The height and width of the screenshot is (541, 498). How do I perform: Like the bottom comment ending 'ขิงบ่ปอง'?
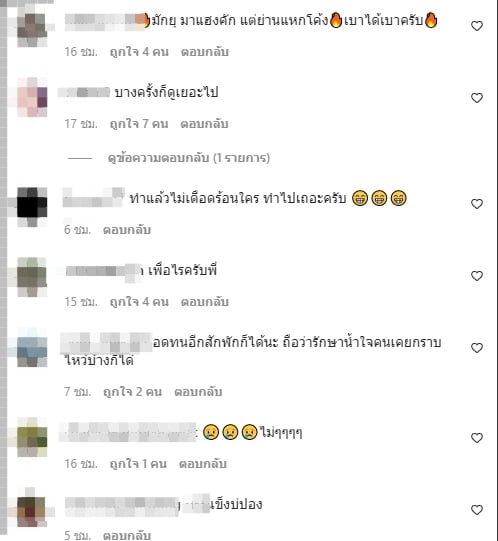(477, 510)
